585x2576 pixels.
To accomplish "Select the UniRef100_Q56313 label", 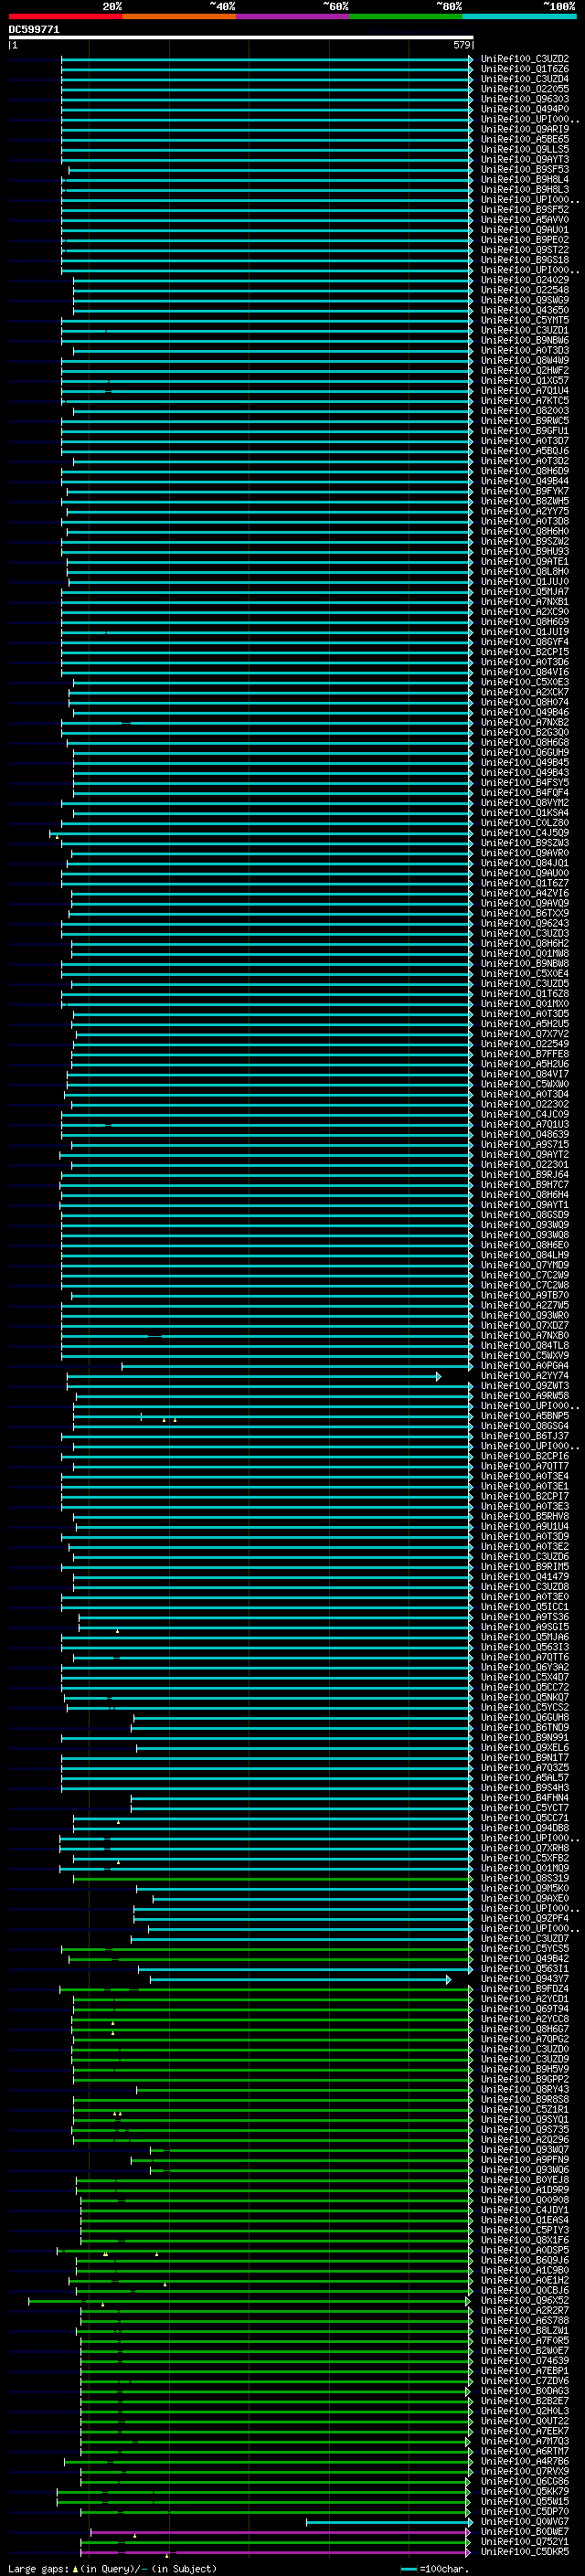I will (524, 1647).
